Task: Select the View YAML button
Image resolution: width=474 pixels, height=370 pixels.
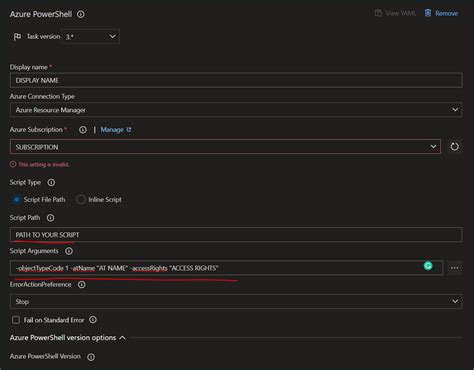Action: pos(395,13)
